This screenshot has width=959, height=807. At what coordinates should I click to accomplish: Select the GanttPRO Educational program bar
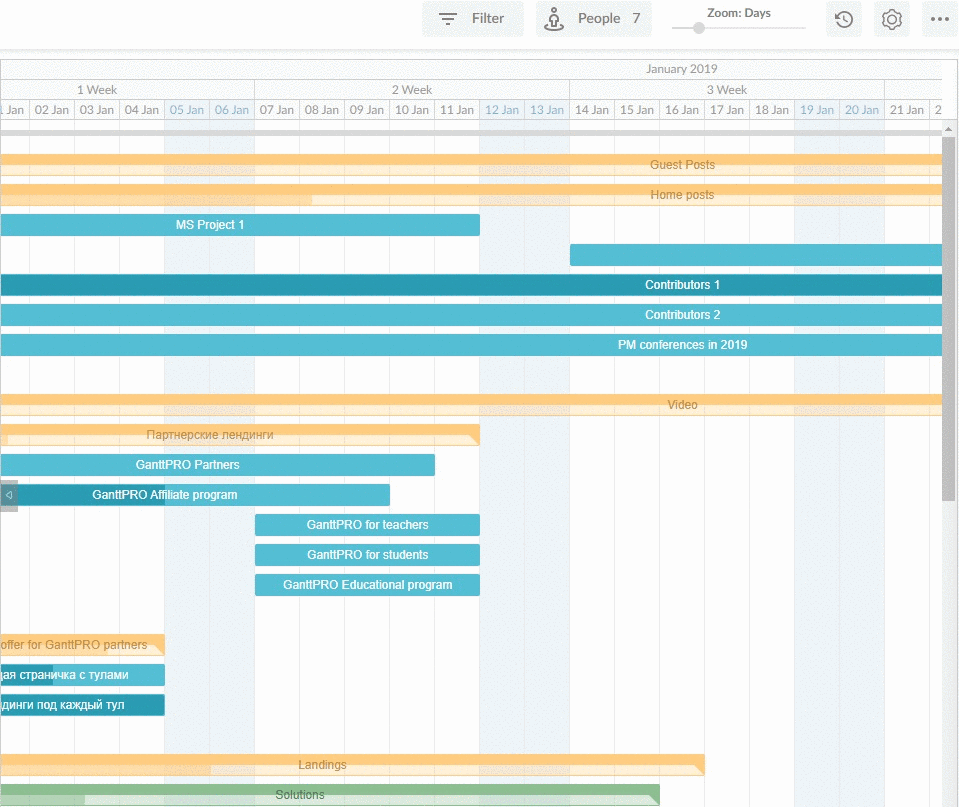(x=367, y=585)
